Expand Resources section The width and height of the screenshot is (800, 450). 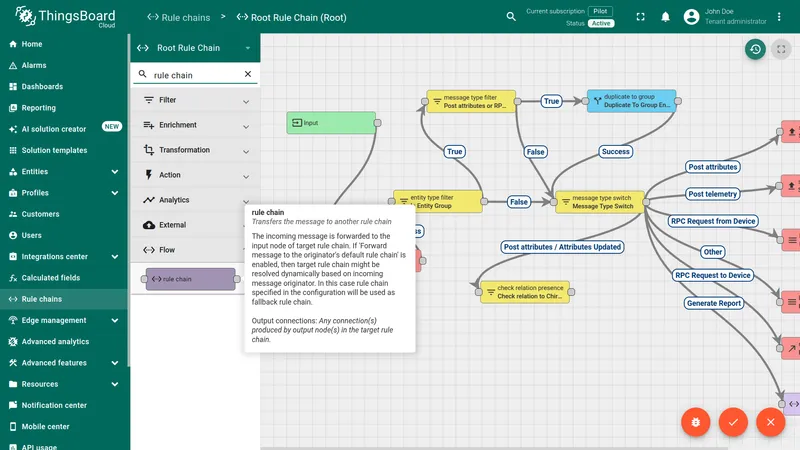click(64, 384)
